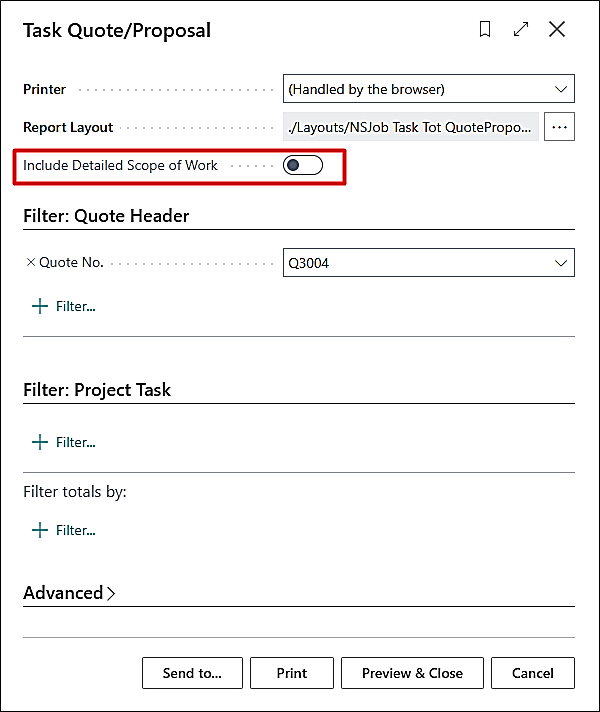Click the plus icon under Quote Header filters
The height and width of the screenshot is (712, 600).
(x=40, y=306)
